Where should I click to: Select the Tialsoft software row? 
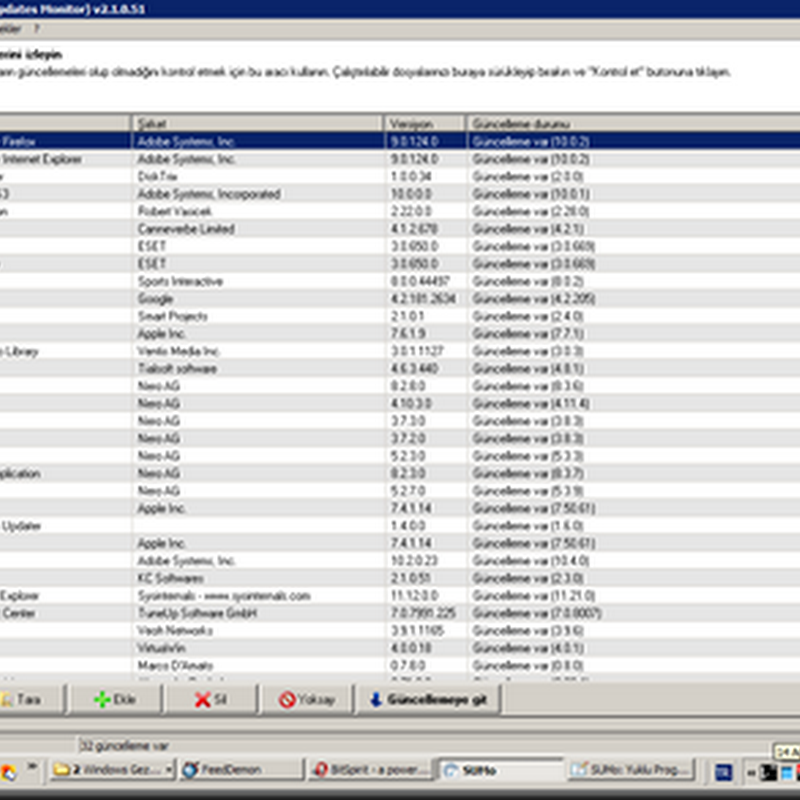(x=400, y=368)
